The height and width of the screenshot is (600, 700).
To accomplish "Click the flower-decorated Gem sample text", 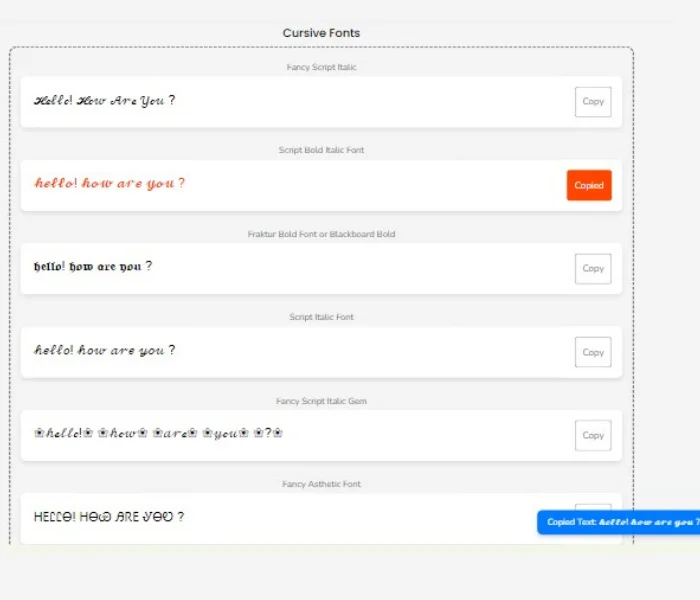I will coord(159,434).
